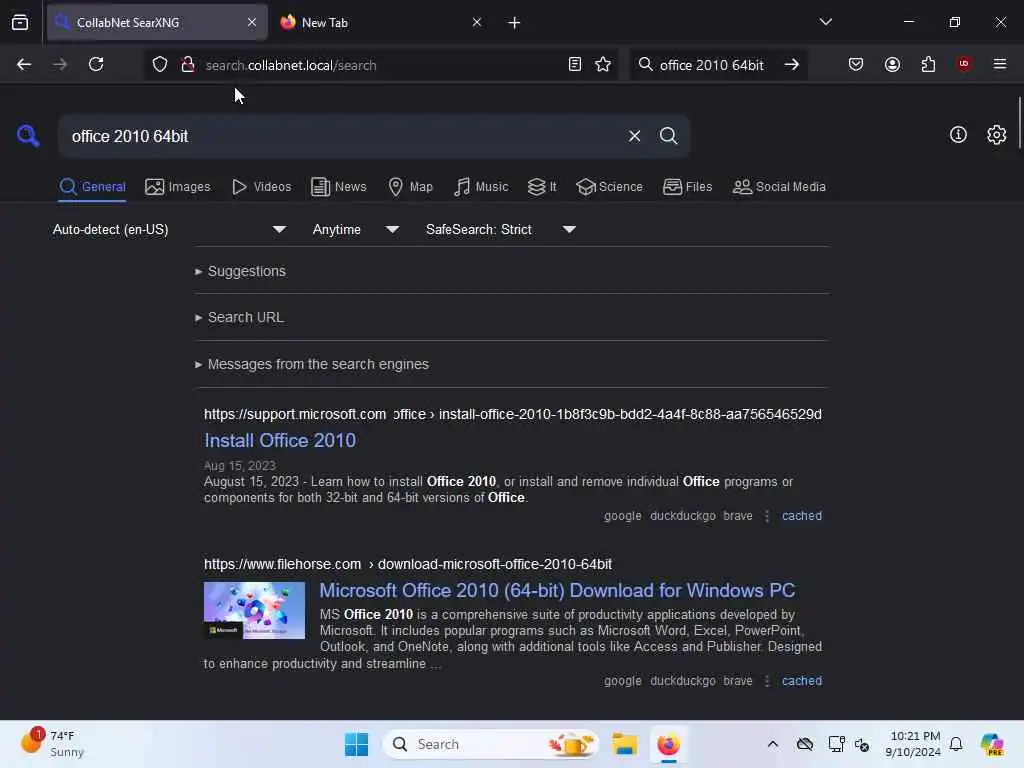Open SearXNG preferences gear icon
The height and width of the screenshot is (768, 1024).
(x=996, y=135)
